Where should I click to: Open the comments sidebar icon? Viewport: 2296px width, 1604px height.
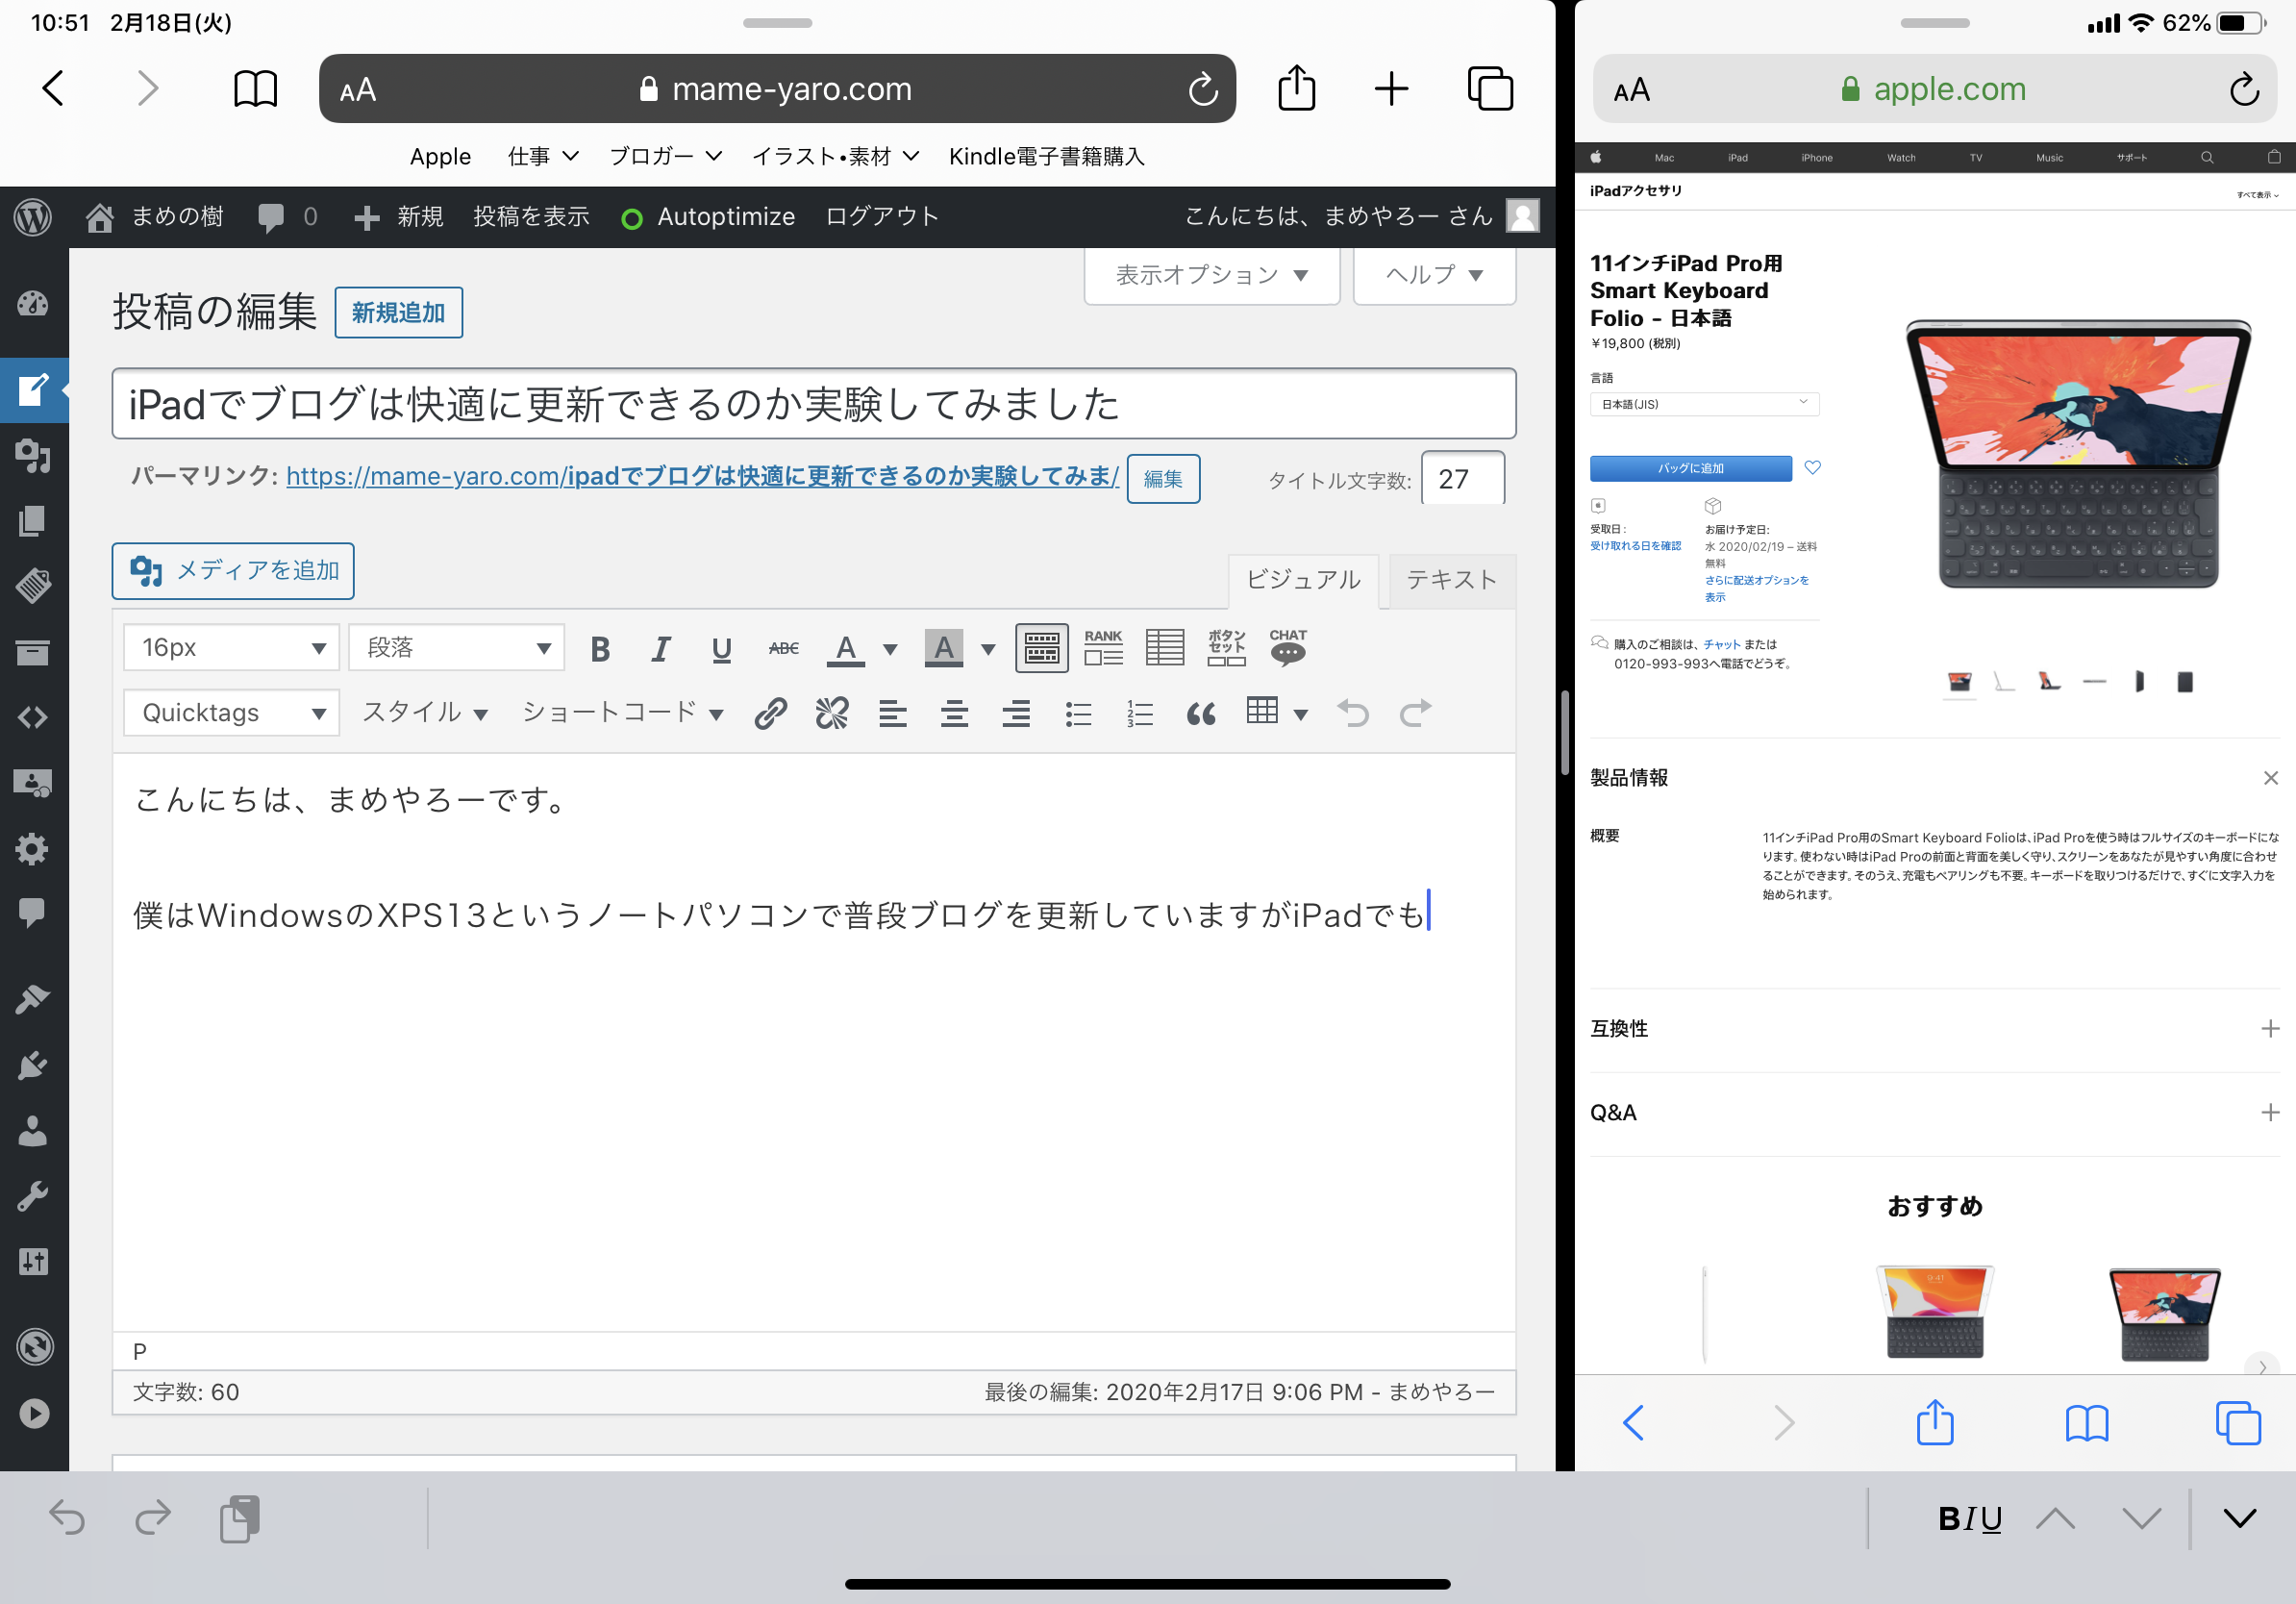(33, 912)
